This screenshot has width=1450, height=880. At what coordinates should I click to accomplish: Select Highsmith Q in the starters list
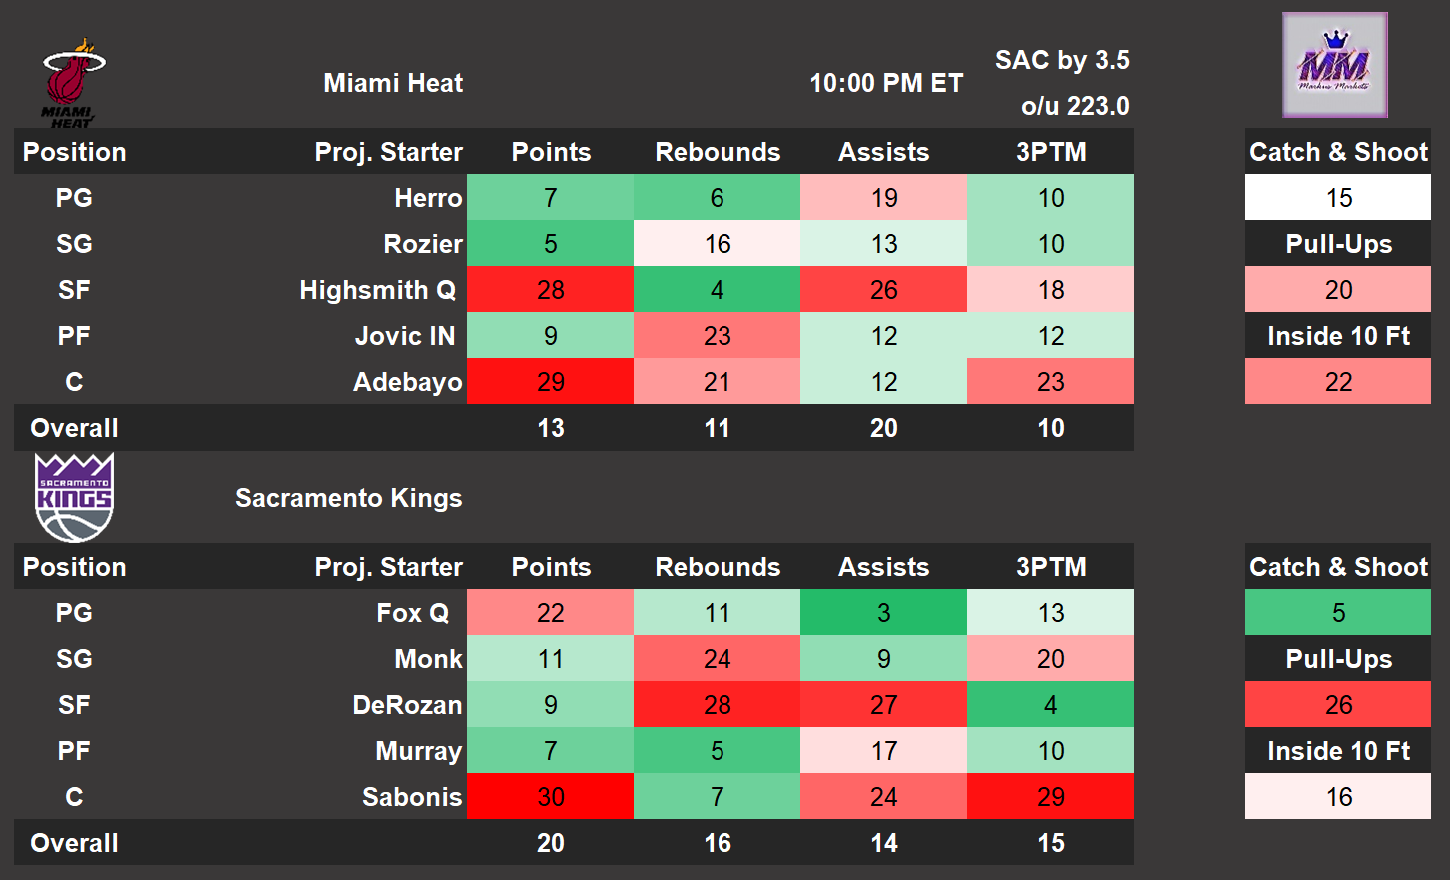click(377, 290)
